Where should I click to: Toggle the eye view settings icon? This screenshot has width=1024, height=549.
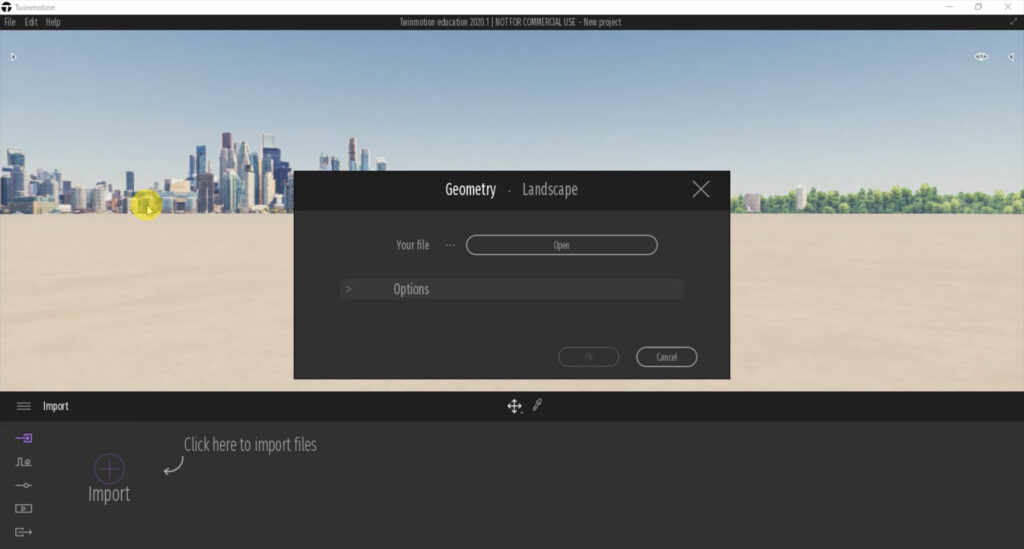981,57
